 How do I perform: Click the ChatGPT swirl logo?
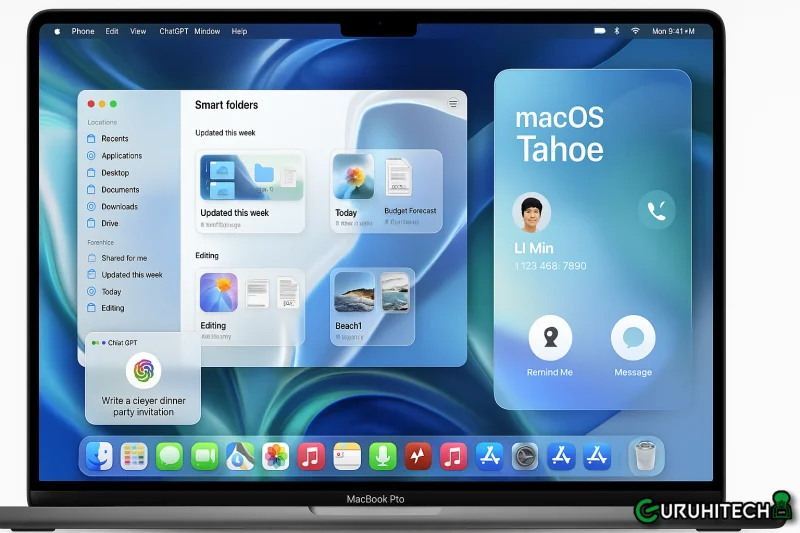143,370
